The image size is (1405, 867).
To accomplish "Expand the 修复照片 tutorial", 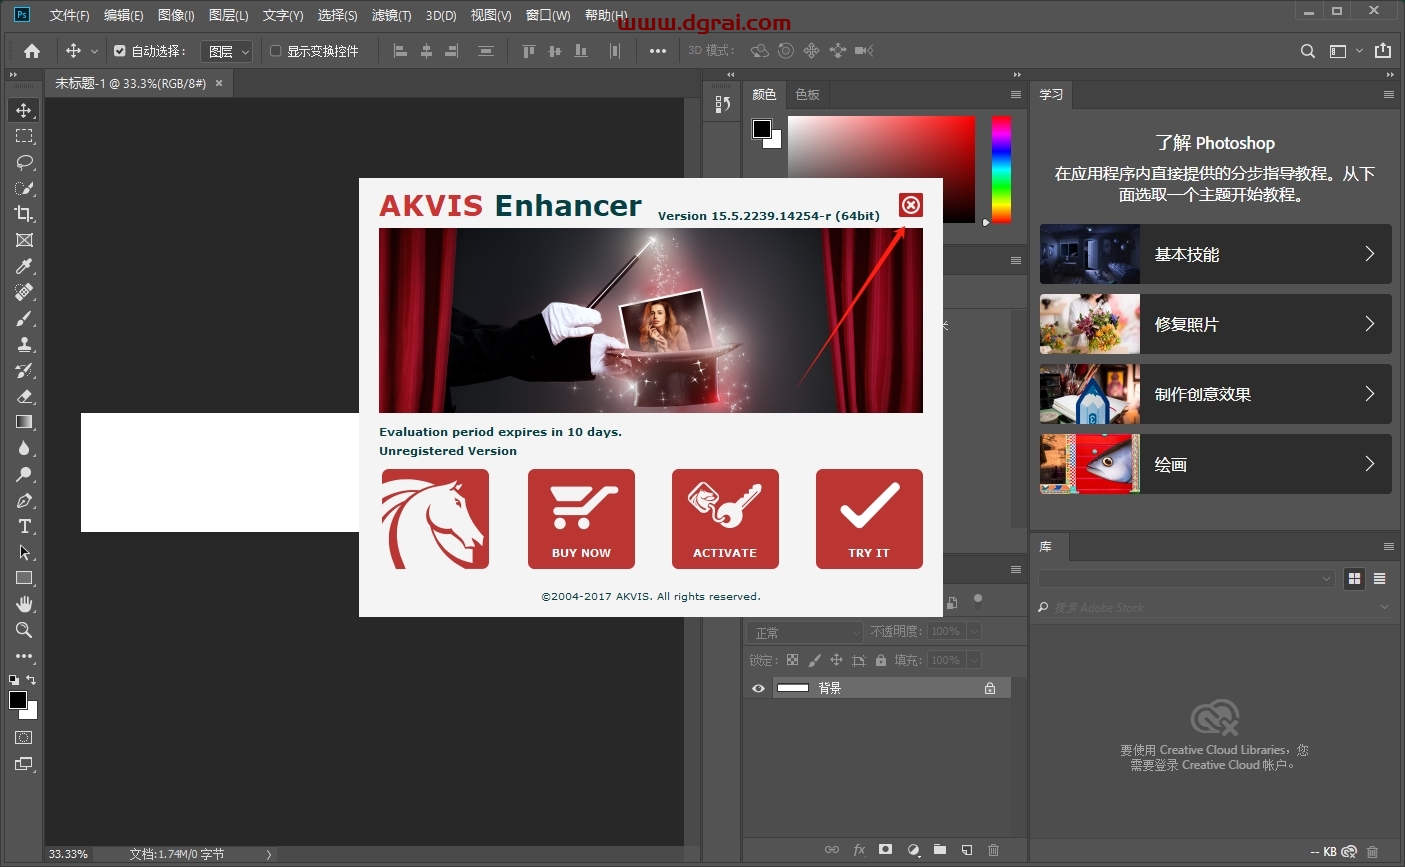I will tap(1215, 324).
